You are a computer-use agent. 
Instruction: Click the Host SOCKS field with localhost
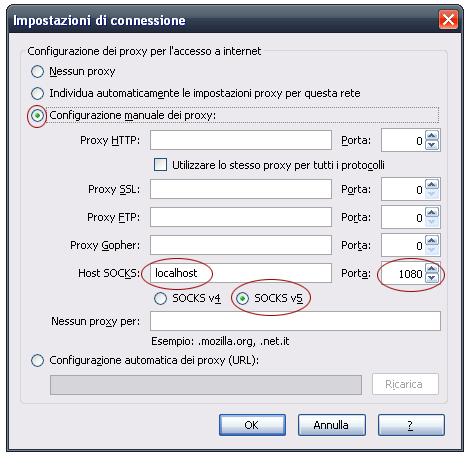[241, 273]
